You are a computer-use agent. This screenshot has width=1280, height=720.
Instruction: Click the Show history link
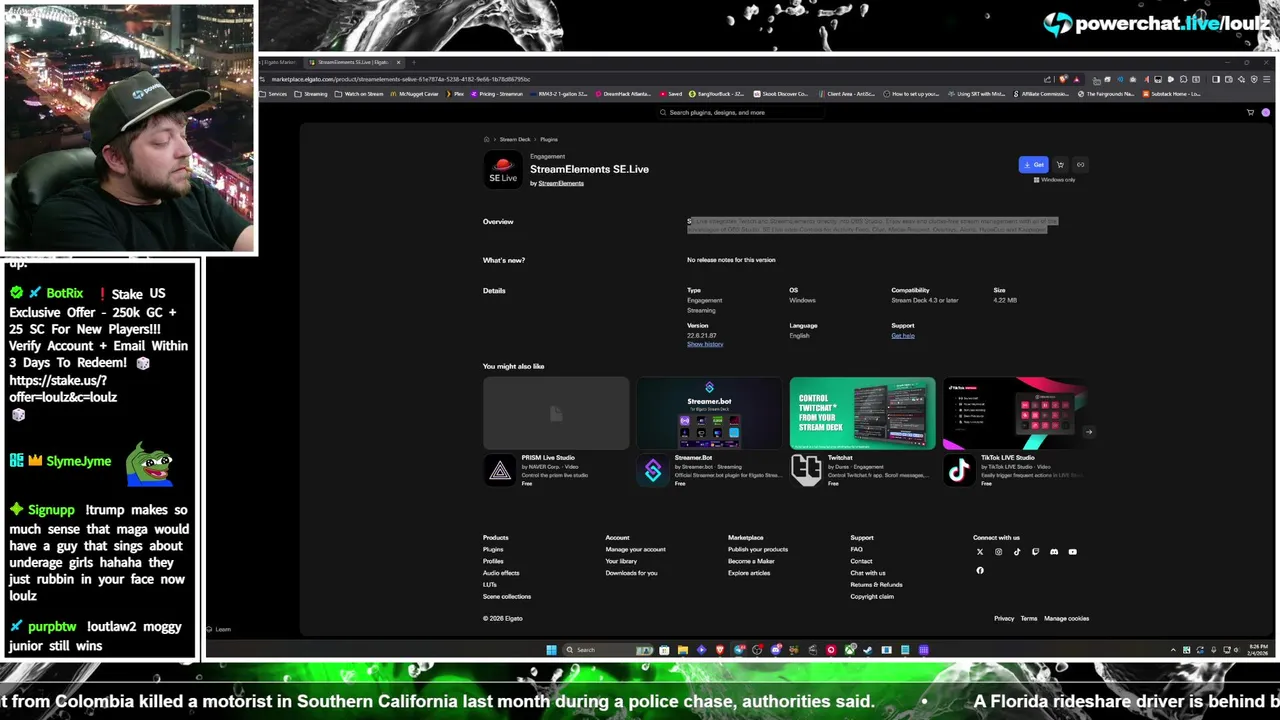705,344
